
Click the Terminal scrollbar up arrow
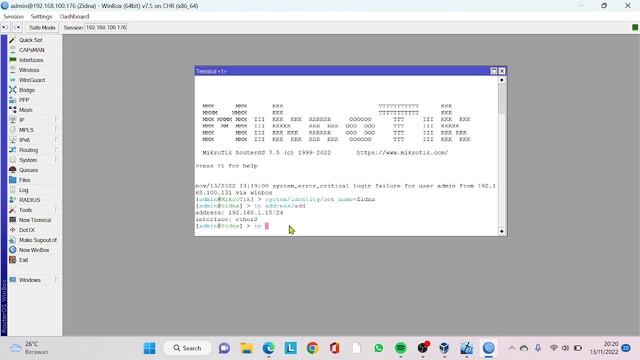502,80
